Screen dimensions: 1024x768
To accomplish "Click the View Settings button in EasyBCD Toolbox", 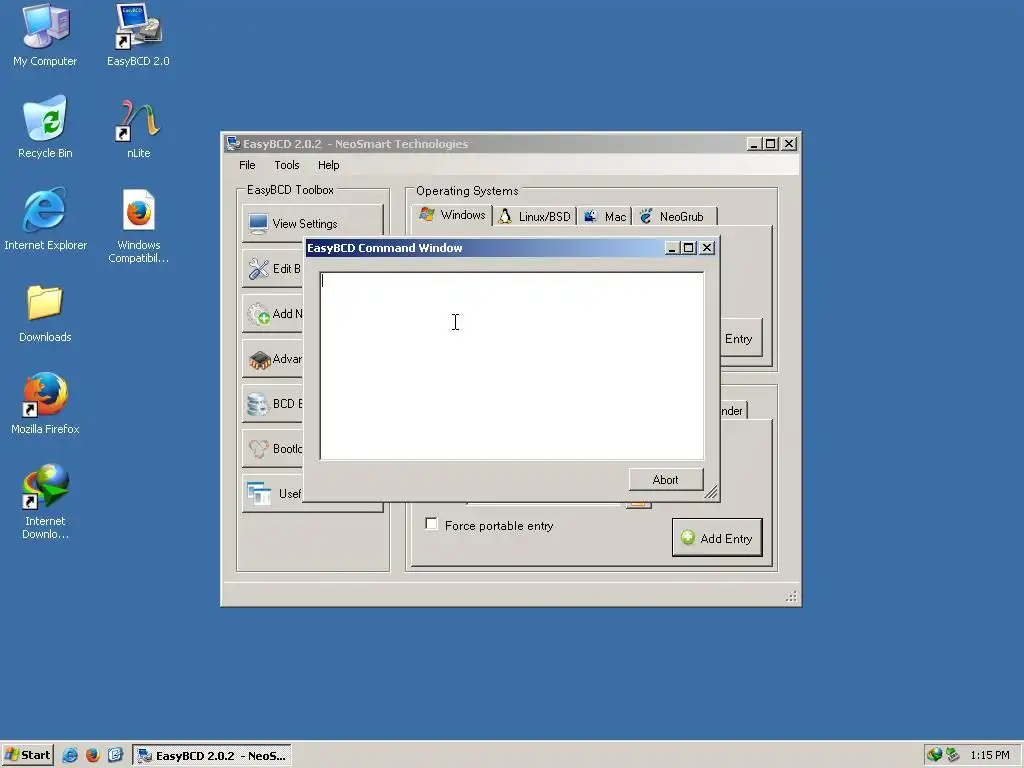I will (312, 223).
